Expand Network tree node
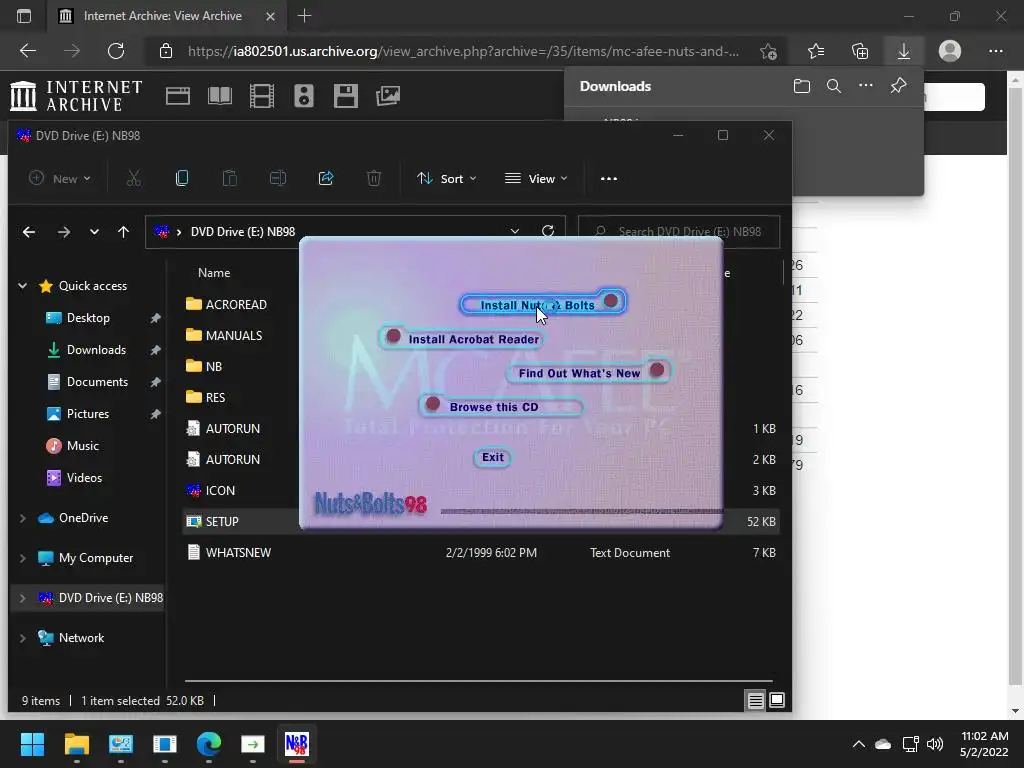Viewport: 1024px width, 768px height. [22, 638]
